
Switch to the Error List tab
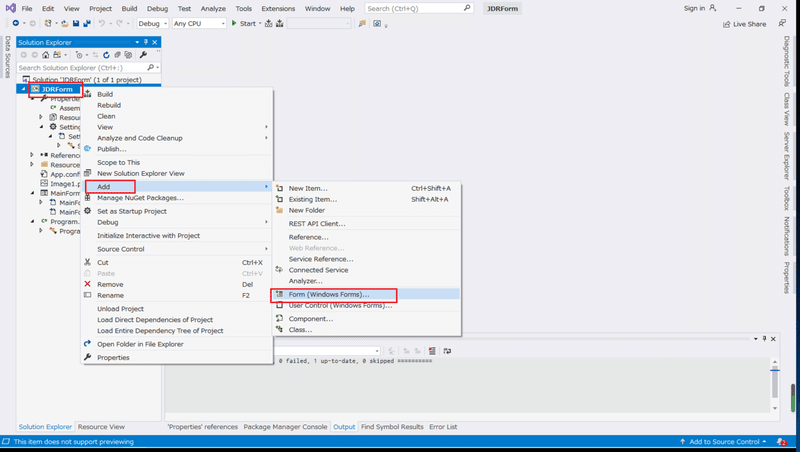443,427
